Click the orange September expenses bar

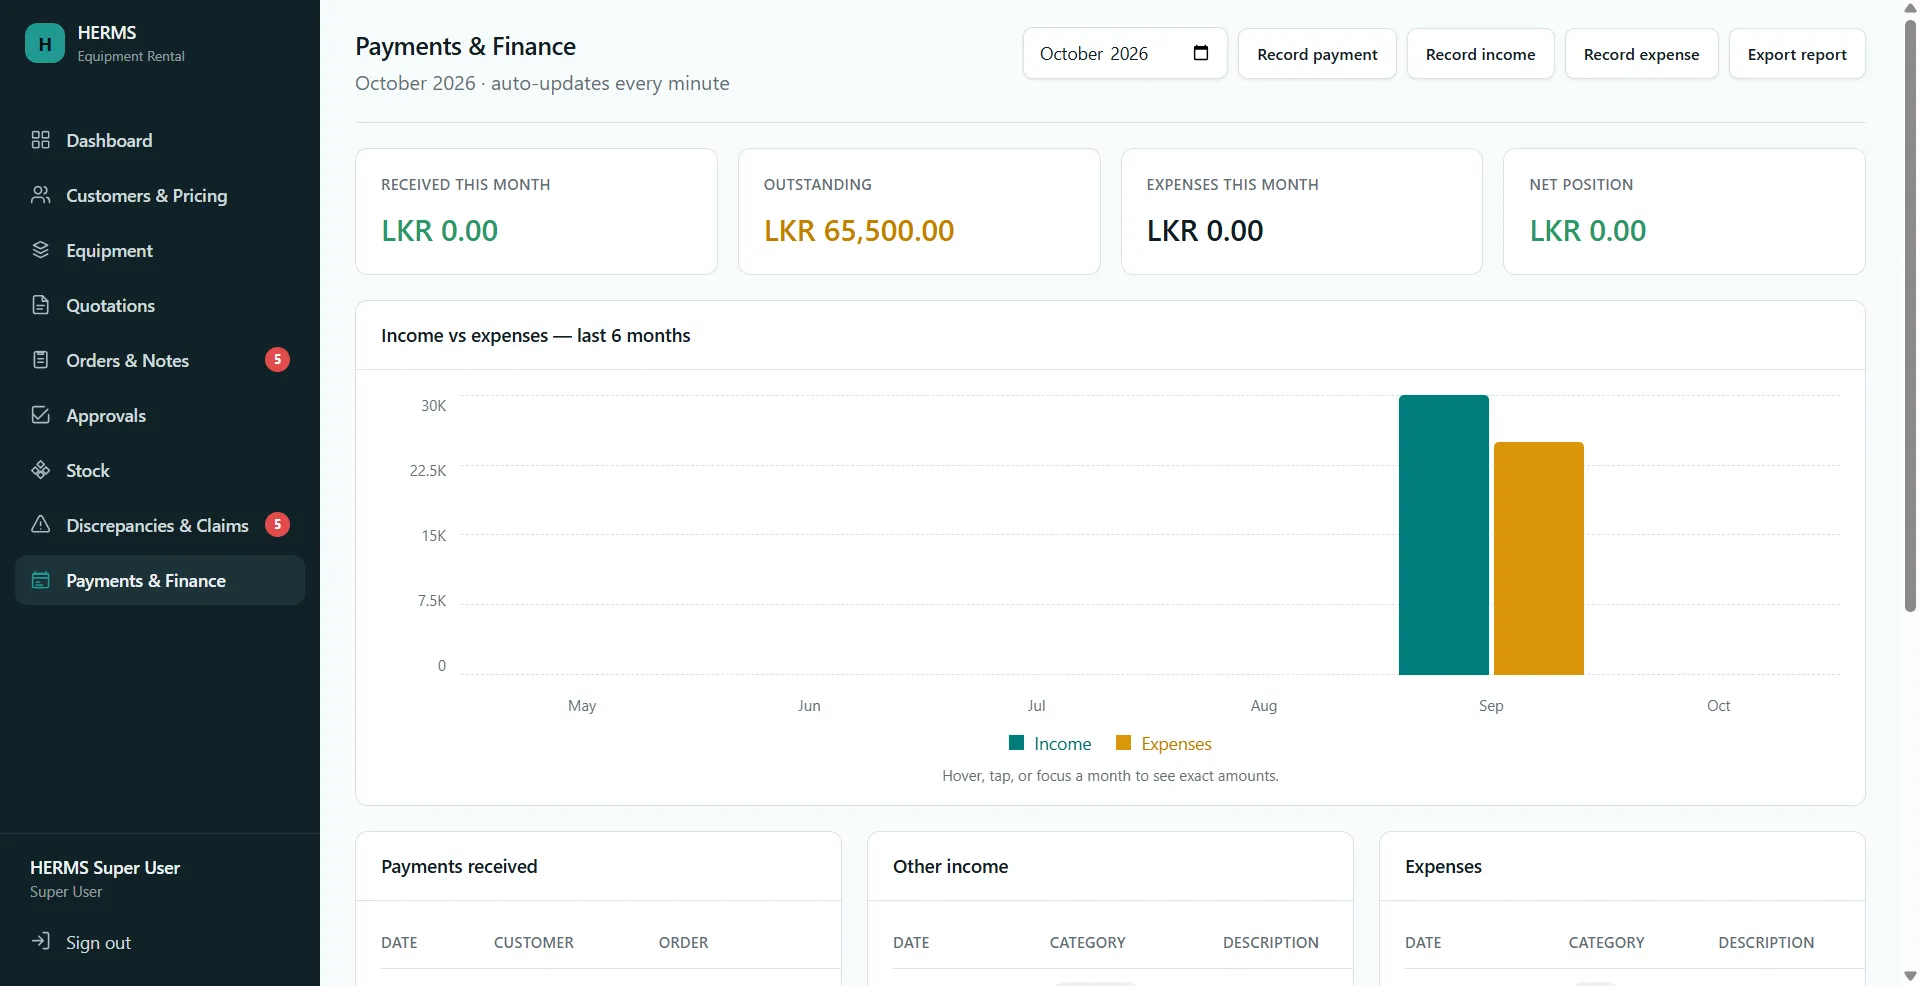(1539, 558)
